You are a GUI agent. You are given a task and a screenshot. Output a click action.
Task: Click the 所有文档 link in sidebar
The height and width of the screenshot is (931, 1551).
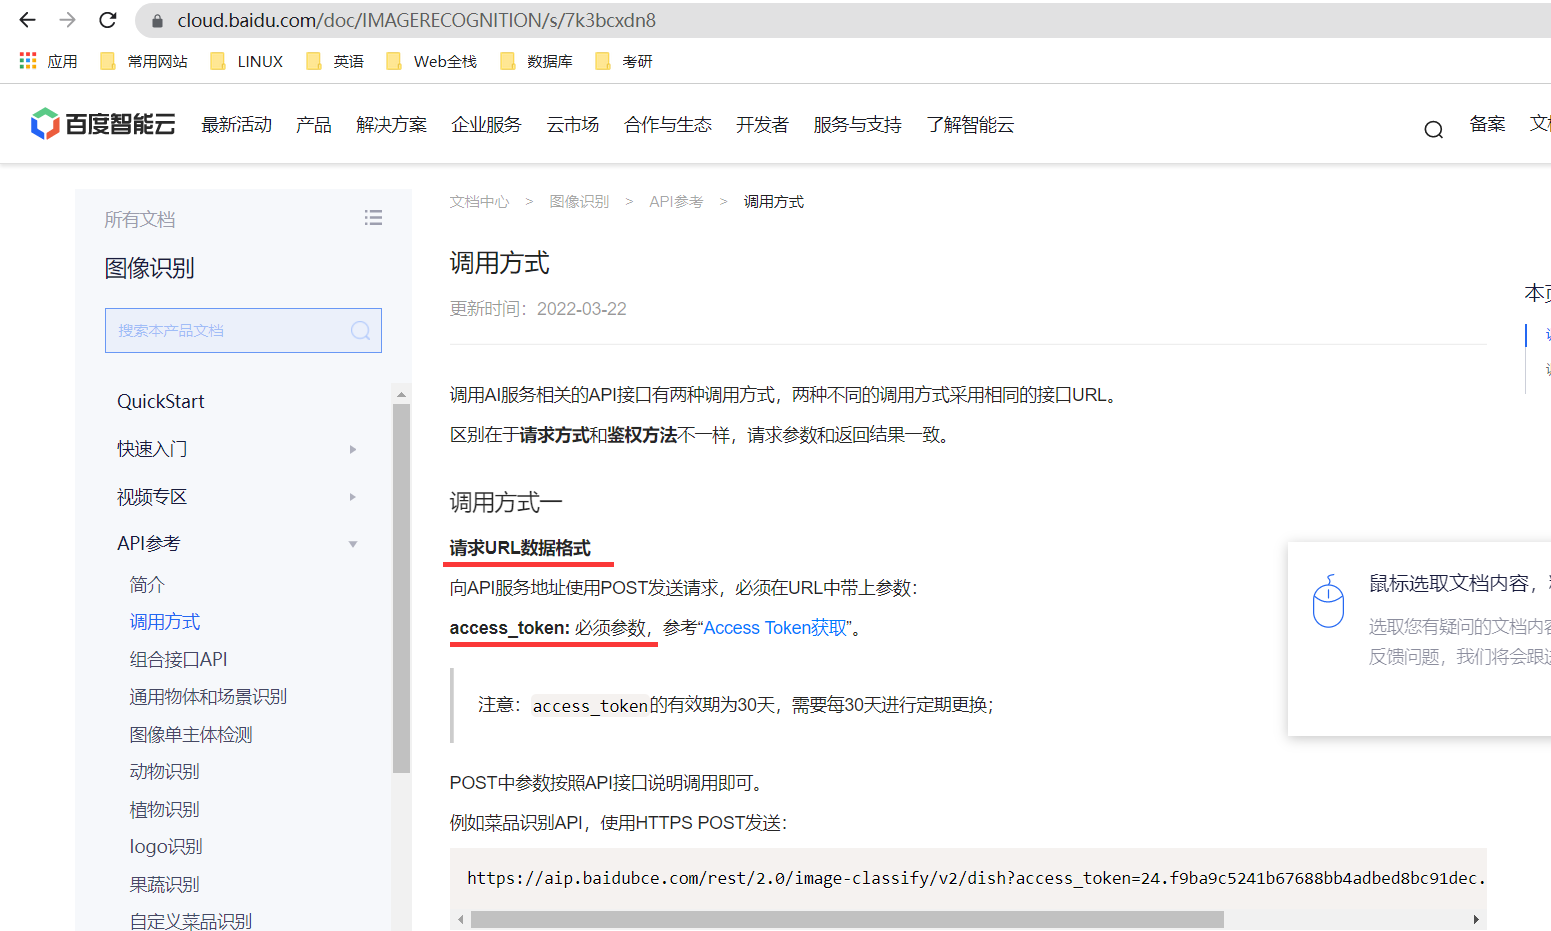coord(140,219)
